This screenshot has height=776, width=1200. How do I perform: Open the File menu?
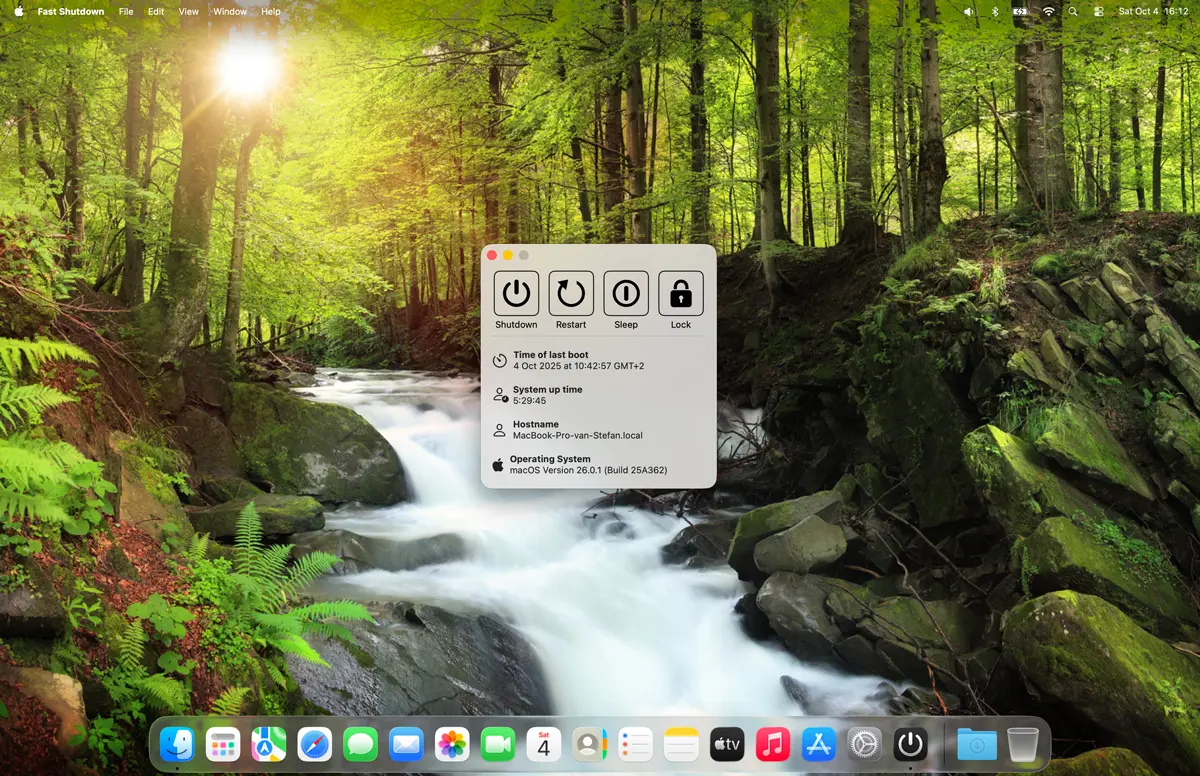[x=126, y=11]
